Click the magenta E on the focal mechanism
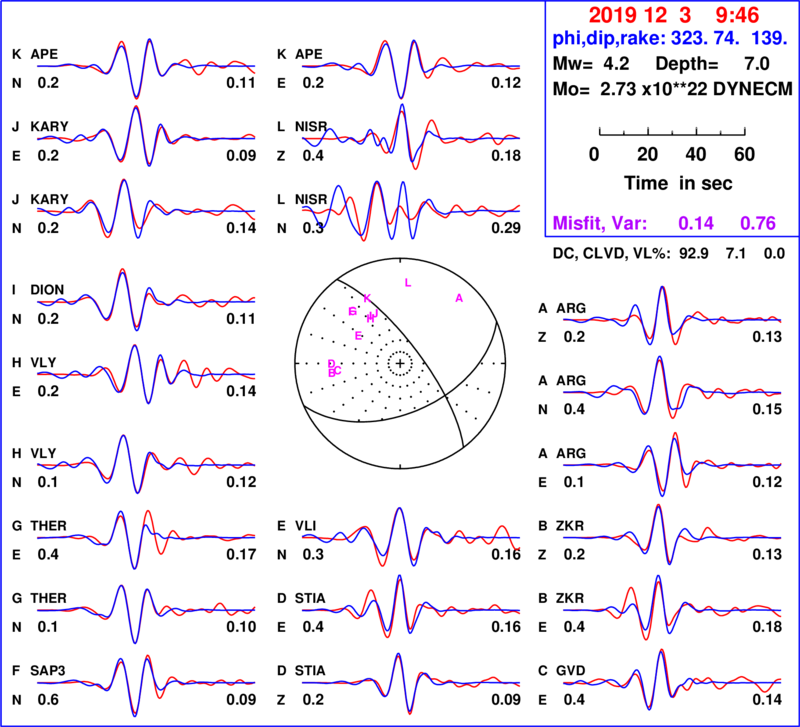This screenshot has height=727, width=800. coord(358,335)
